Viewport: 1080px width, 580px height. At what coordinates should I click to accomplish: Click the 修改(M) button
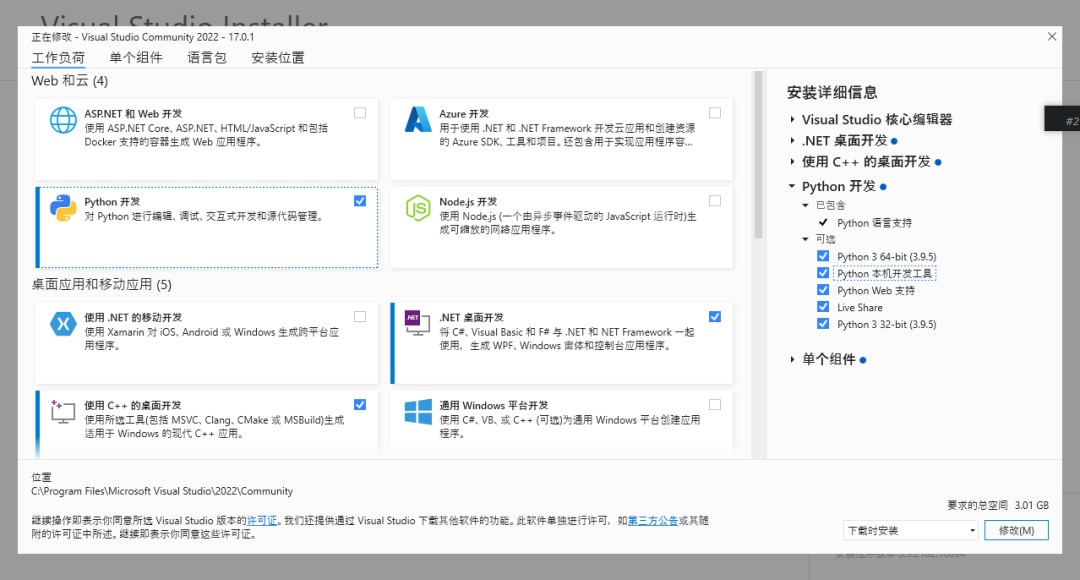[x=1016, y=530]
